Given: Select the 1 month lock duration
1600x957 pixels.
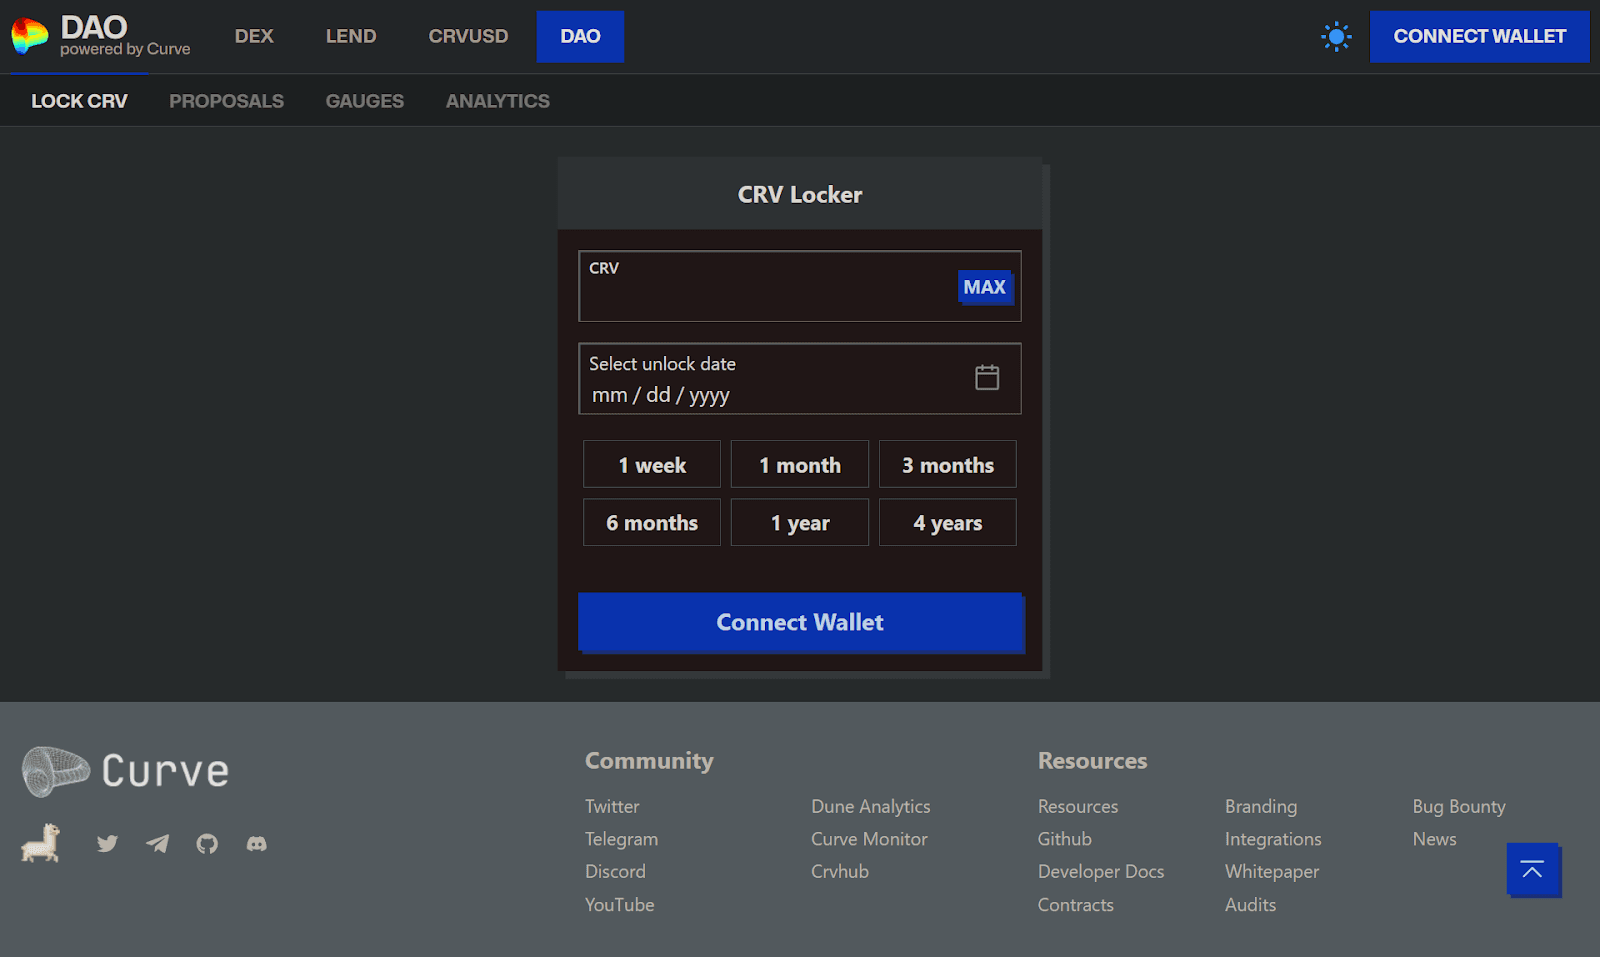Looking at the screenshot, I should 800,464.
